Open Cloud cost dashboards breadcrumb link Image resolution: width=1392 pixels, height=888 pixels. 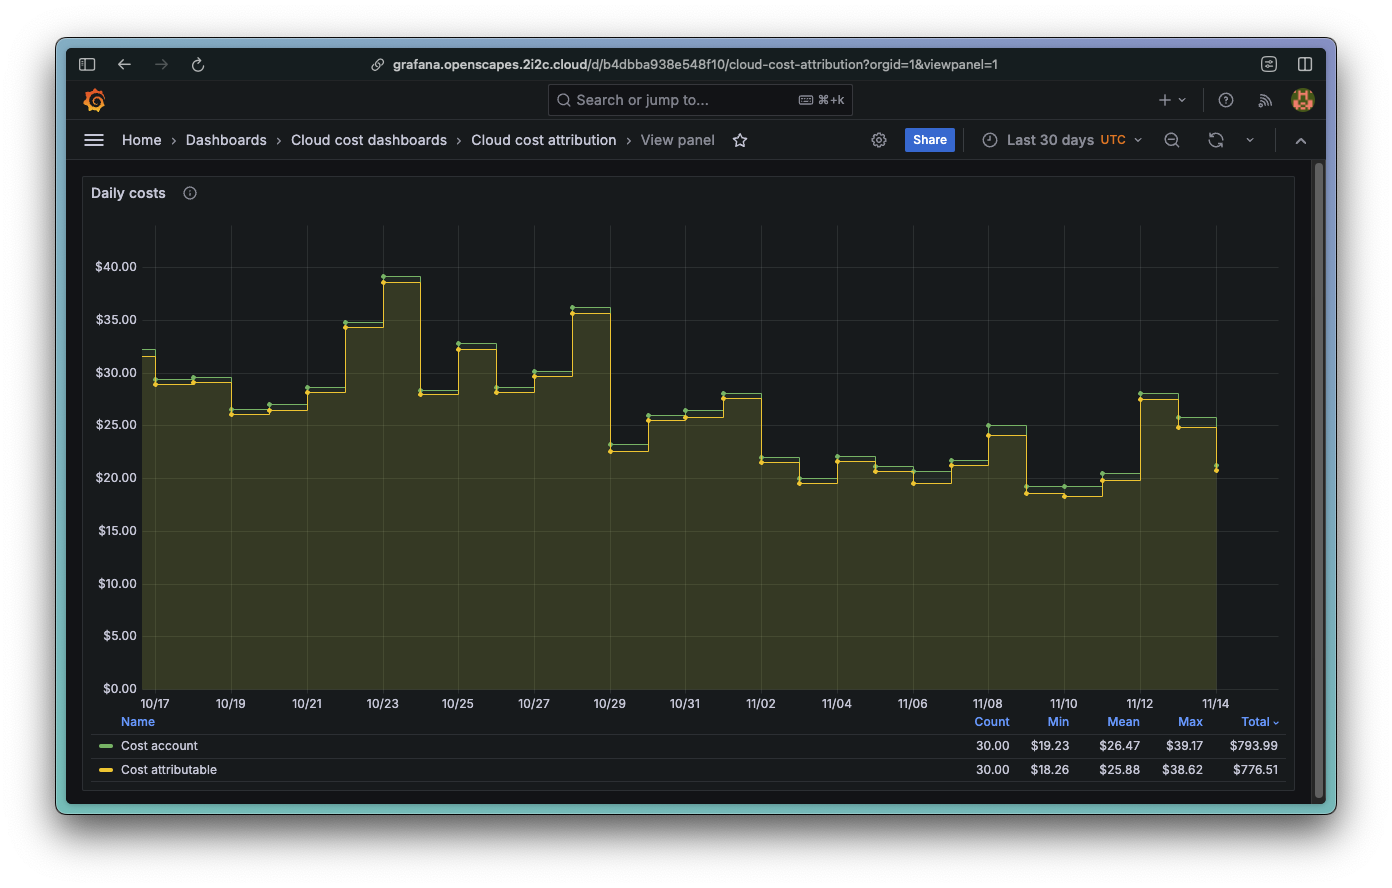(x=368, y=140)
